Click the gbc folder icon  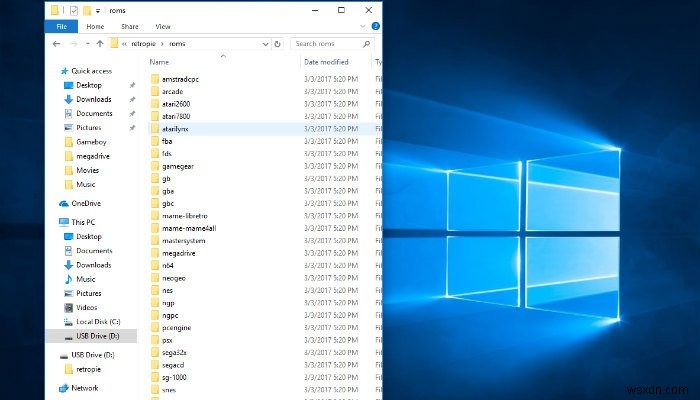[x=155, y=204]
